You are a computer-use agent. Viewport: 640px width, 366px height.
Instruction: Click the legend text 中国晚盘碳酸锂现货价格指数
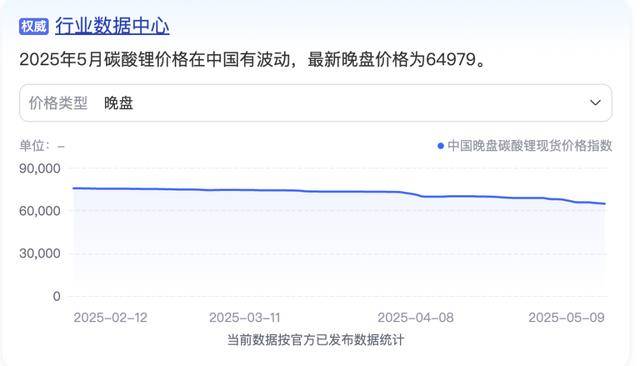coord(530,146)
